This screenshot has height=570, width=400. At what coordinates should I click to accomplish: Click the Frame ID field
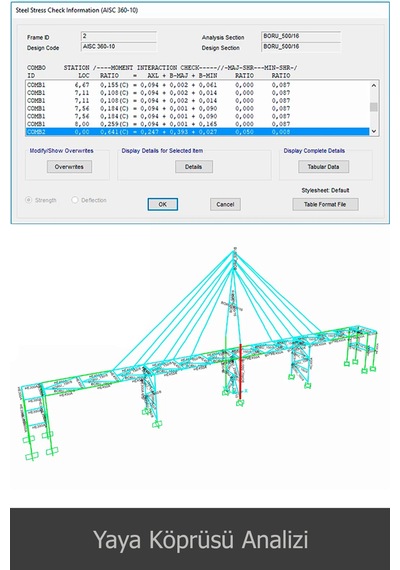click(x=119, y=36)
